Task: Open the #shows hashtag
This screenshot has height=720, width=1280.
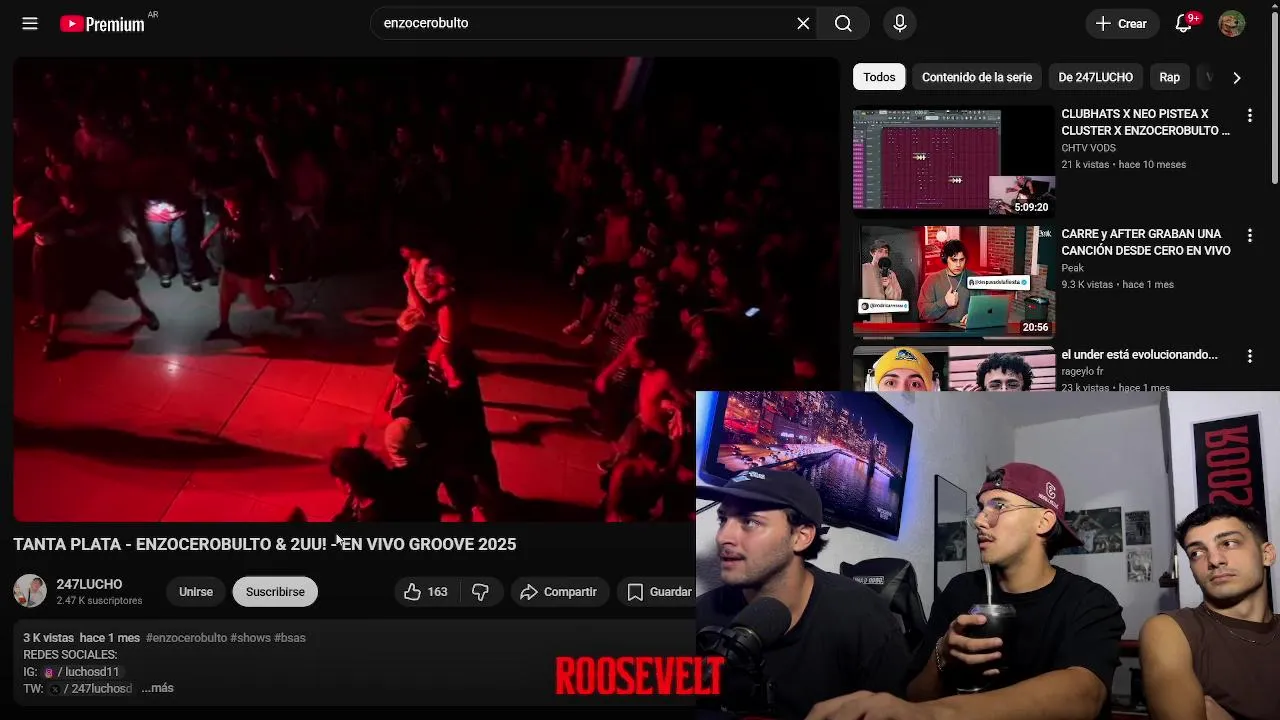Action: (x=250, y=638)
